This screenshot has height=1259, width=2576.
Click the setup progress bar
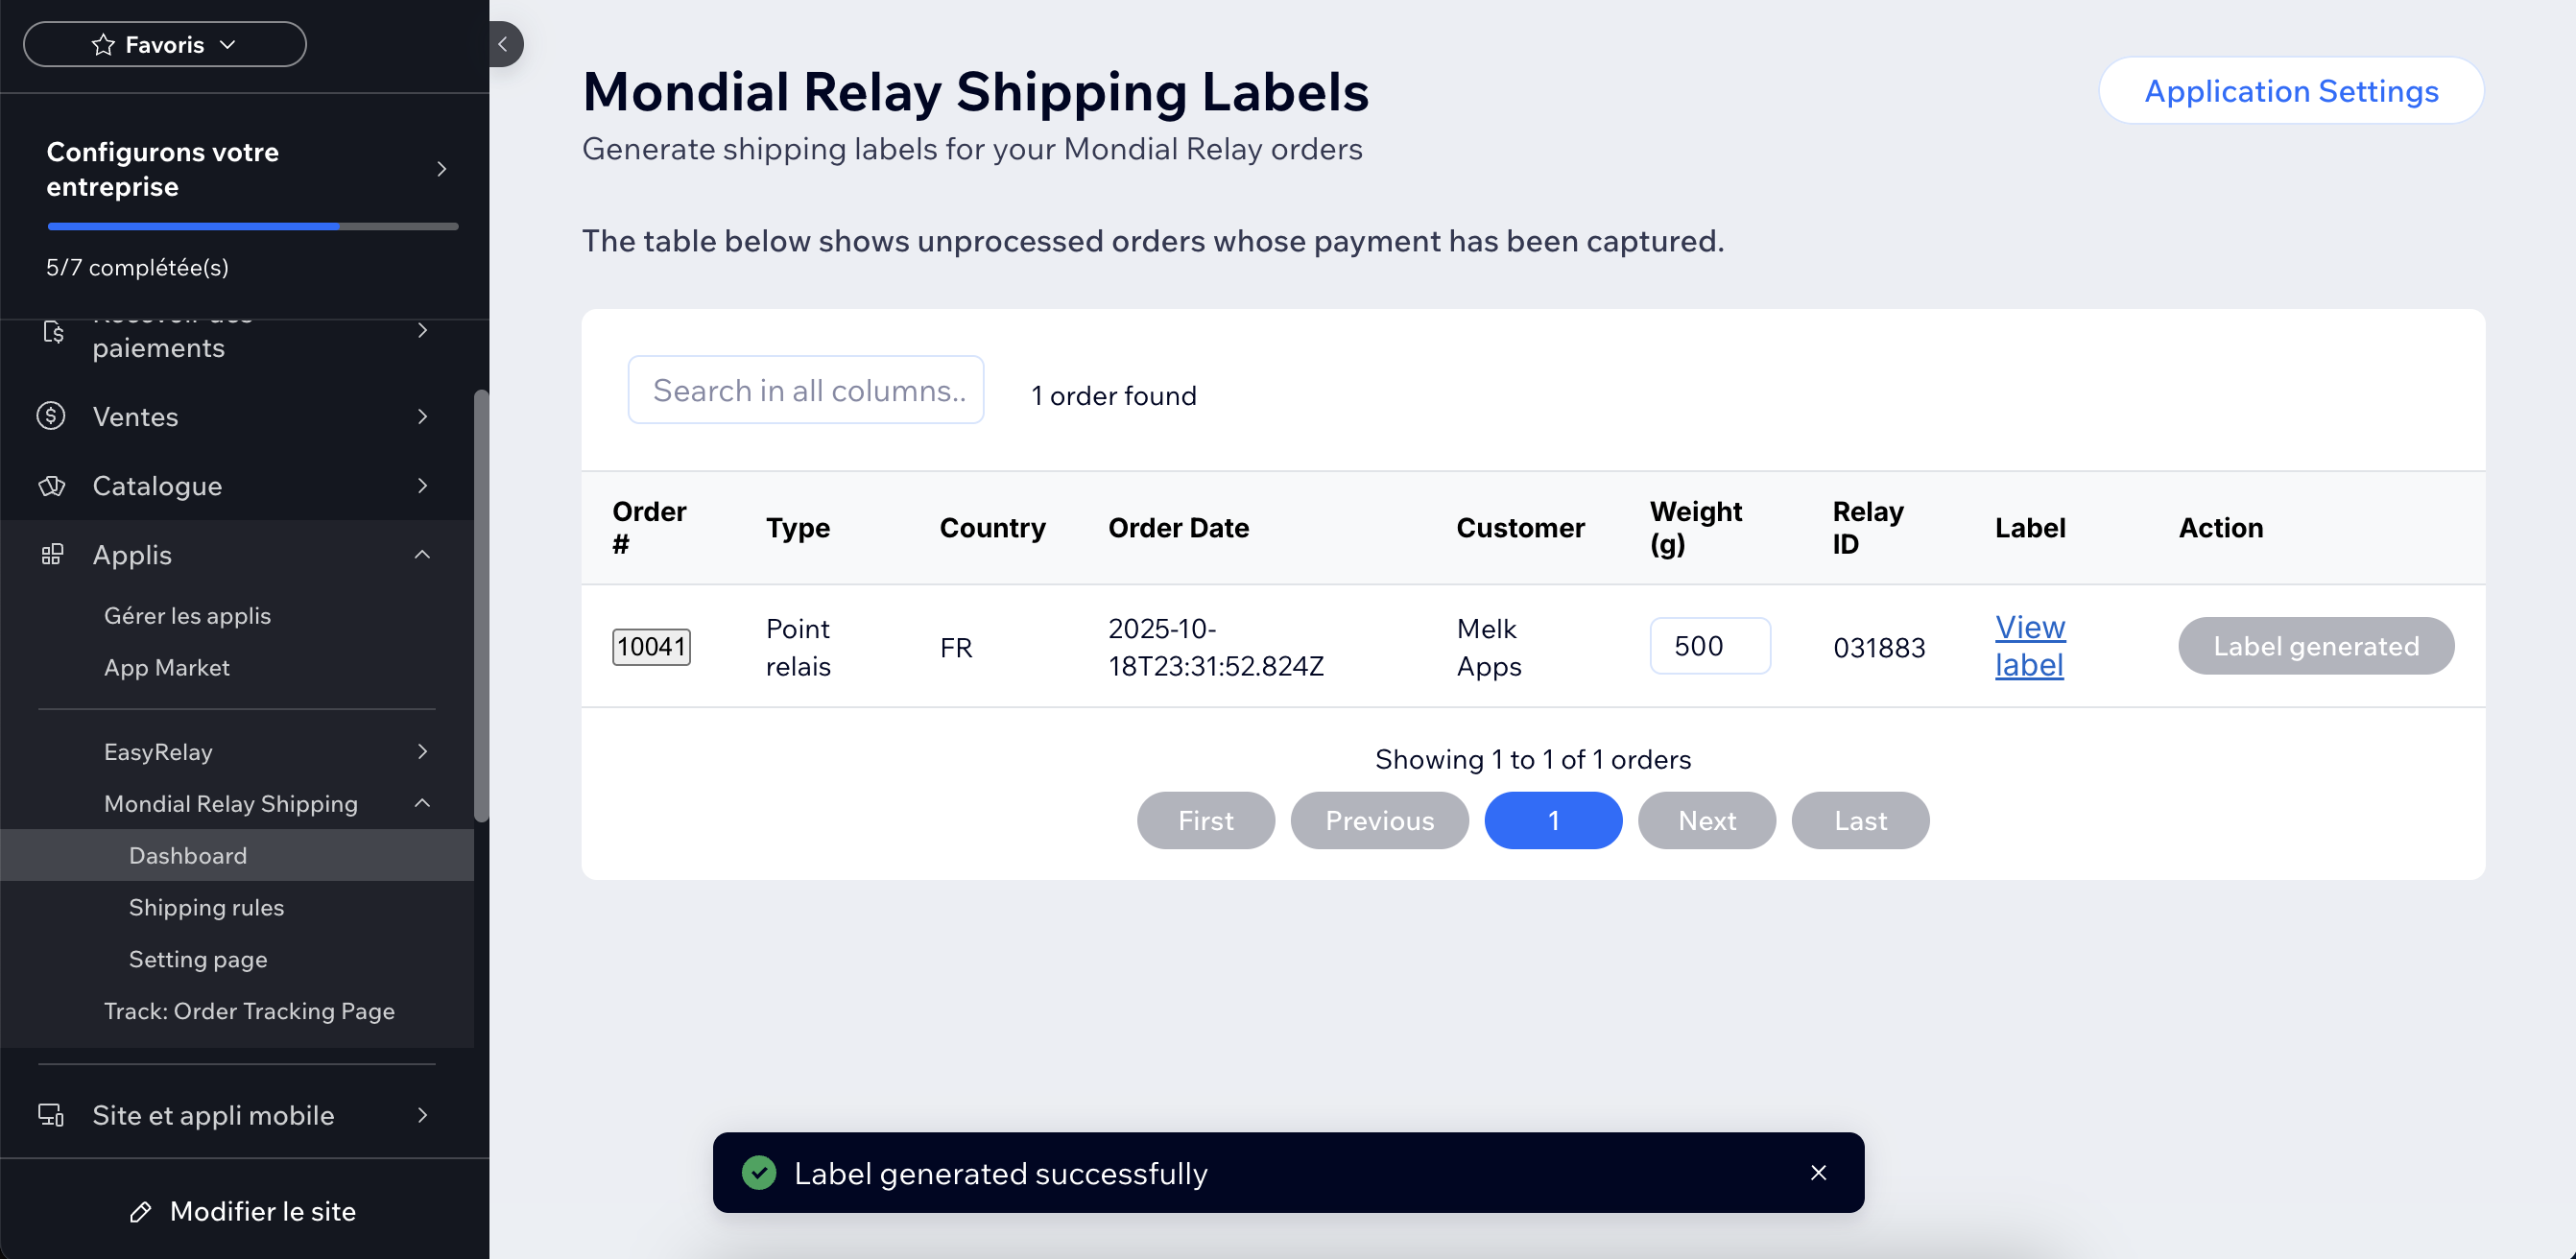pos(252,227)
